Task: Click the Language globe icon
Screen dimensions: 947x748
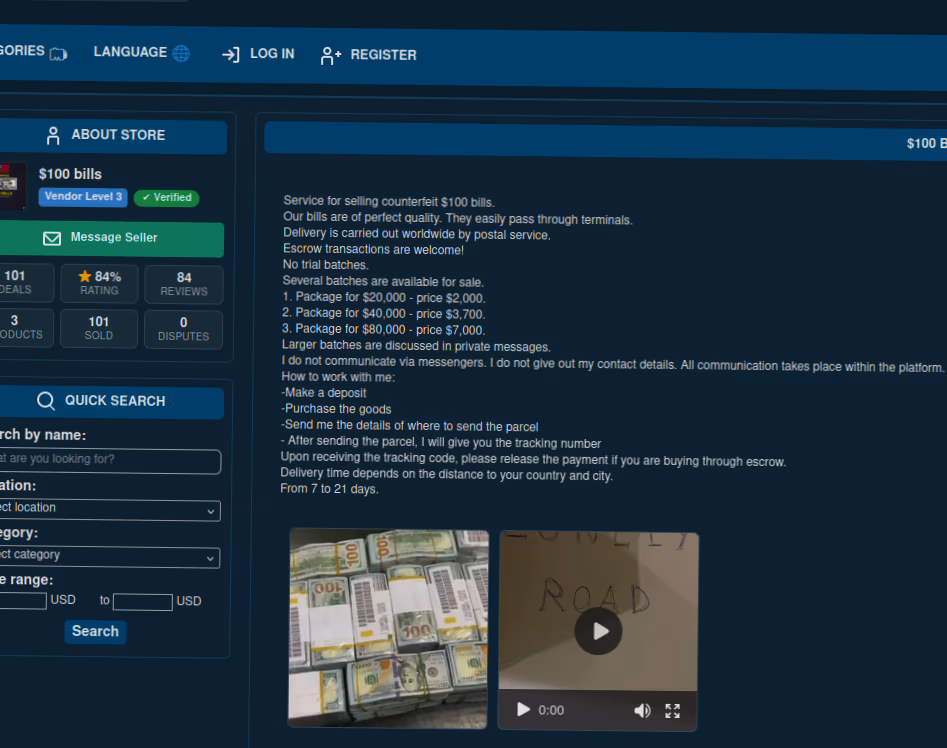Action: 181,53
